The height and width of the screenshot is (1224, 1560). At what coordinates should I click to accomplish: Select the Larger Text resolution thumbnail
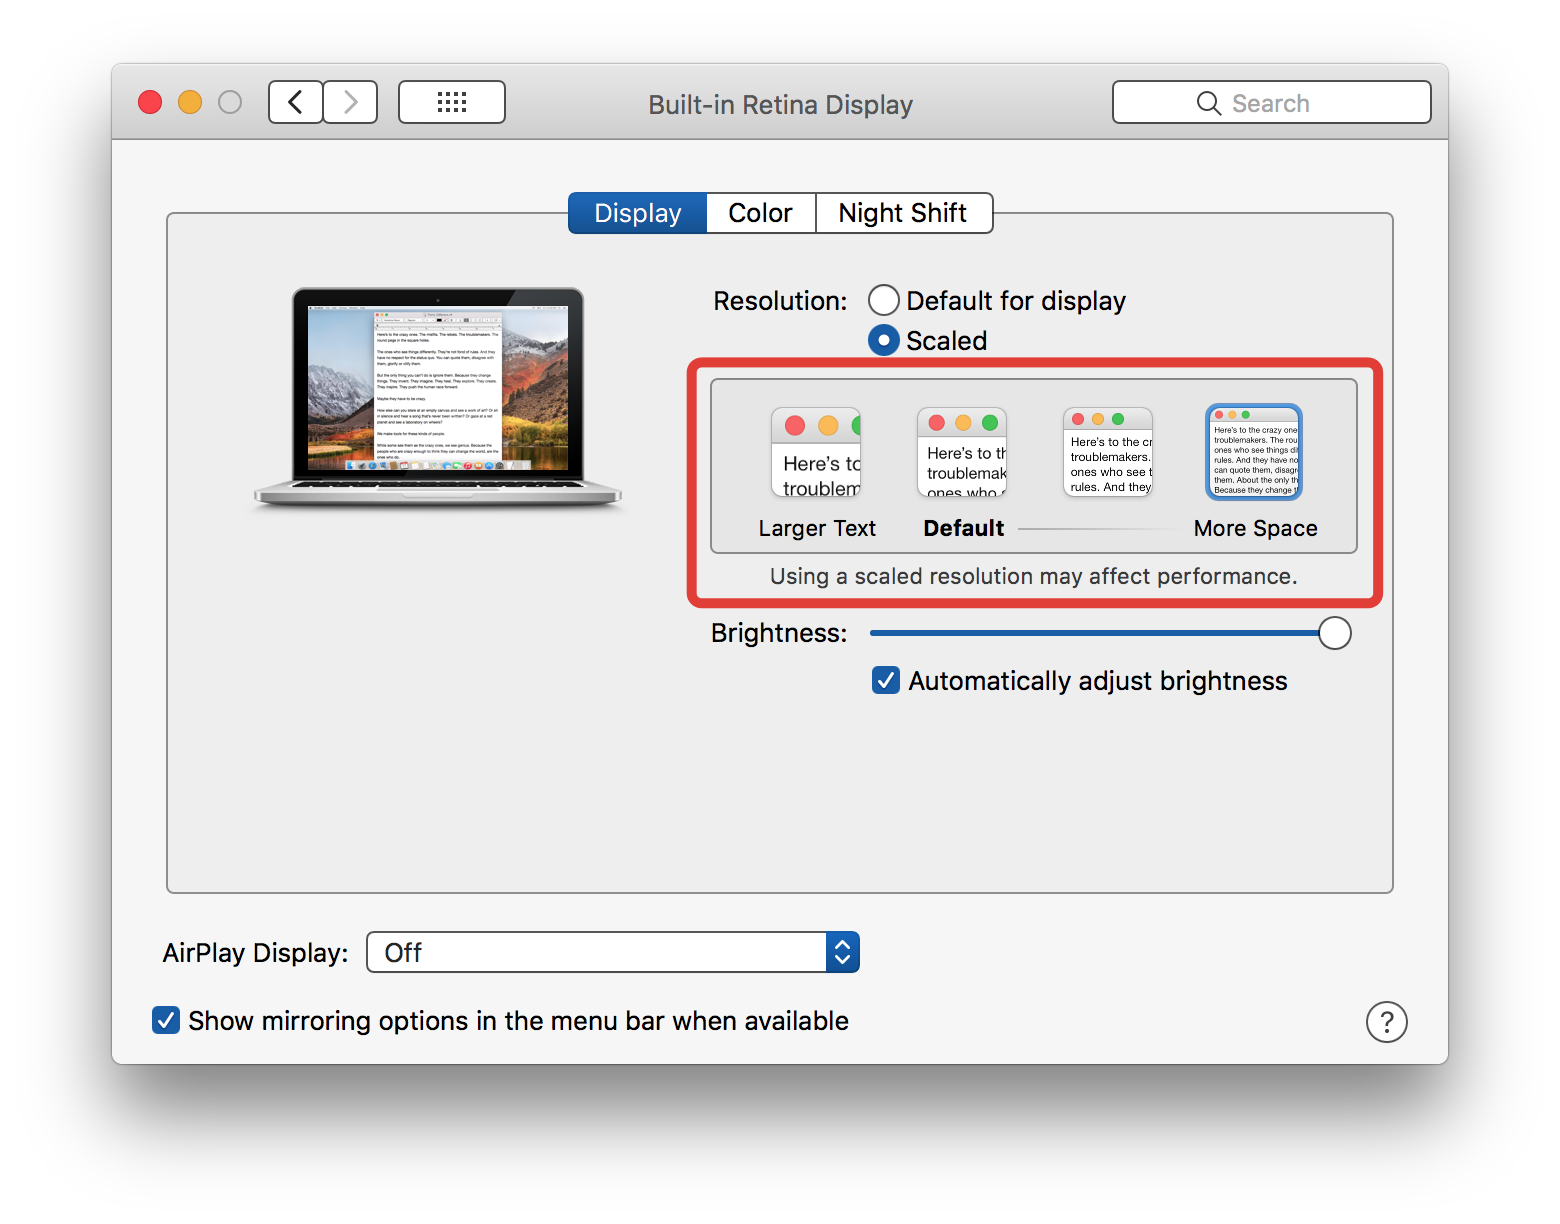point(816,452)
